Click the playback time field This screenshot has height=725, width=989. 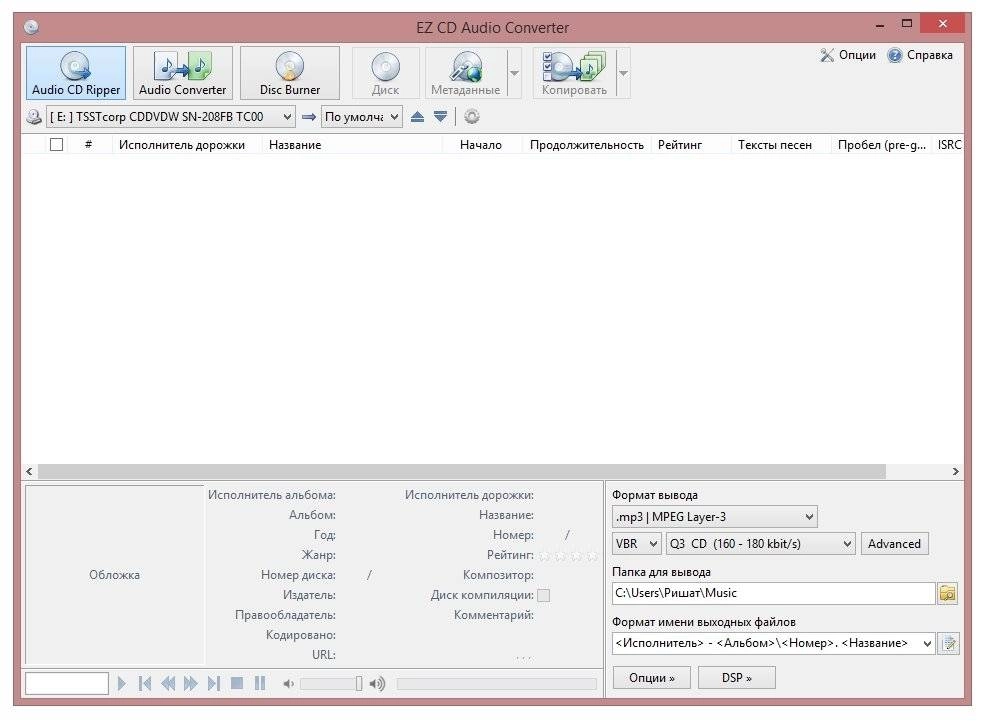point(67,683)
